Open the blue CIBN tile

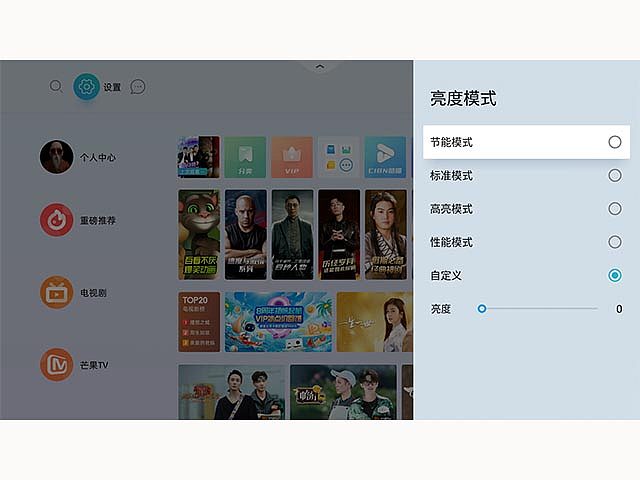385,157
